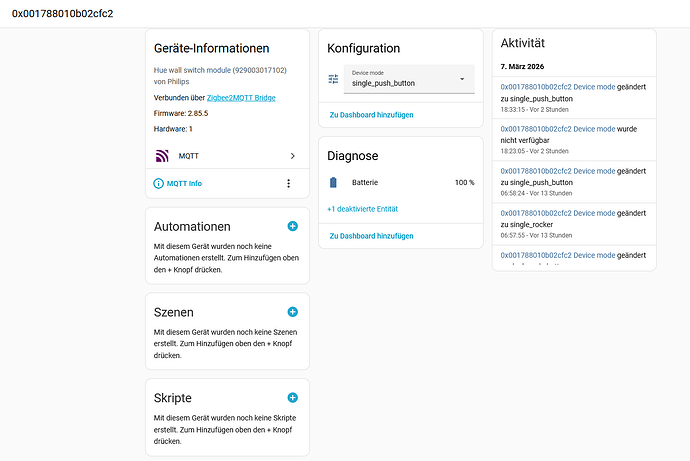
Task: Open the 06:58:24 Device mode activity entry
Action: 574,182
